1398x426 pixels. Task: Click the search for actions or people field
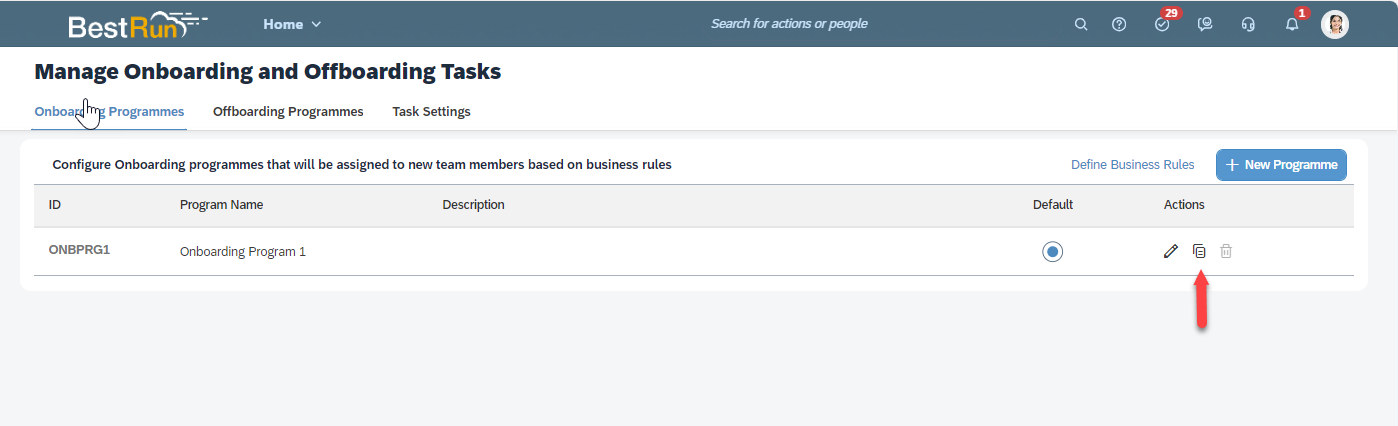click(789, 24)
